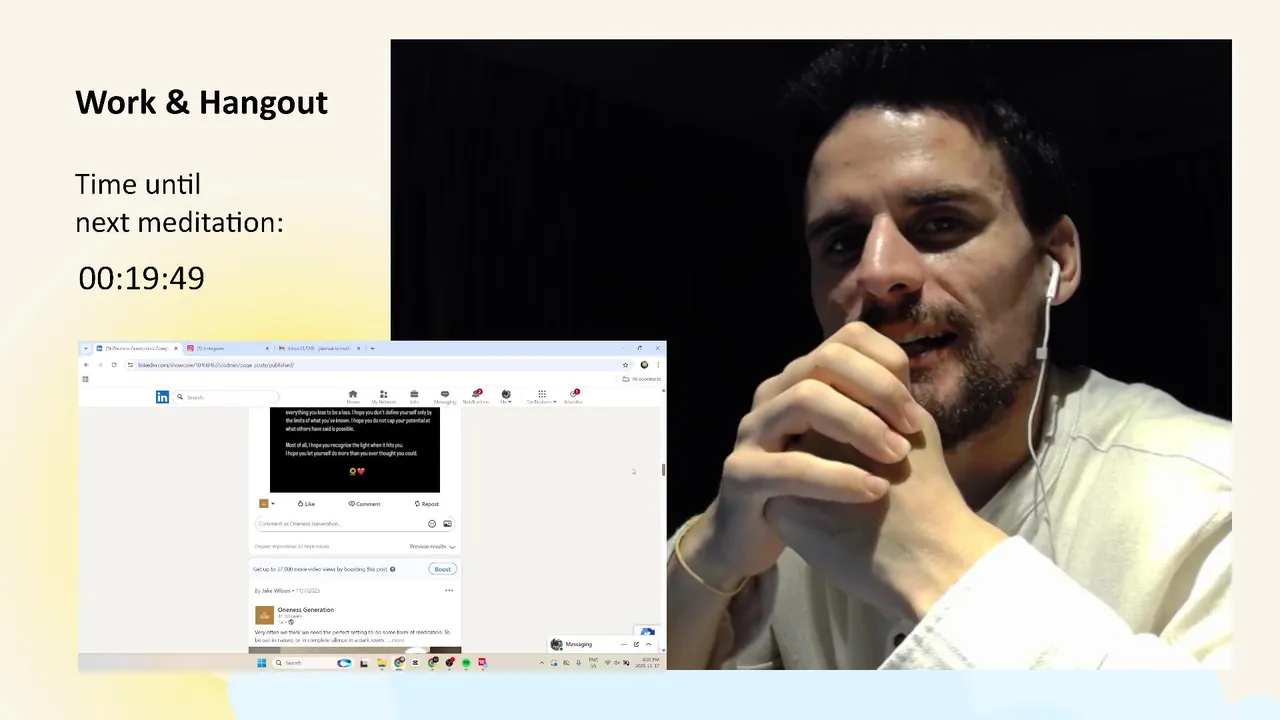Click the 00:19:49 countdown timer

tap(141, 278)
